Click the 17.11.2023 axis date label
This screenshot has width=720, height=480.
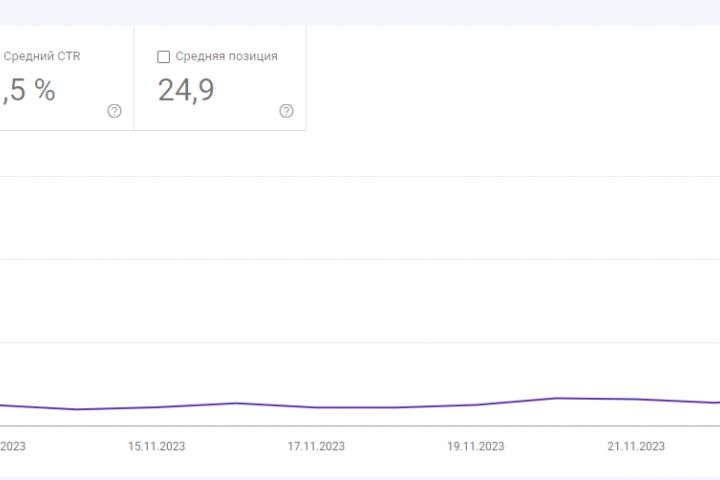click(316, 447)
